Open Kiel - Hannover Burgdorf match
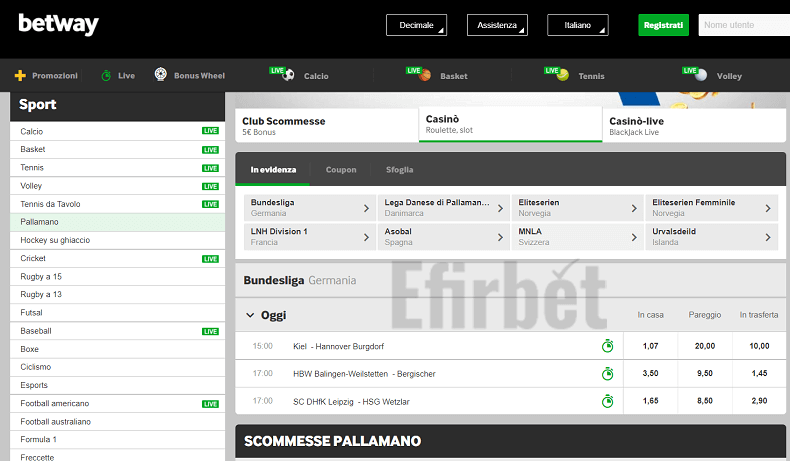Viewport: 790px width, 461px height. point(339,347)
